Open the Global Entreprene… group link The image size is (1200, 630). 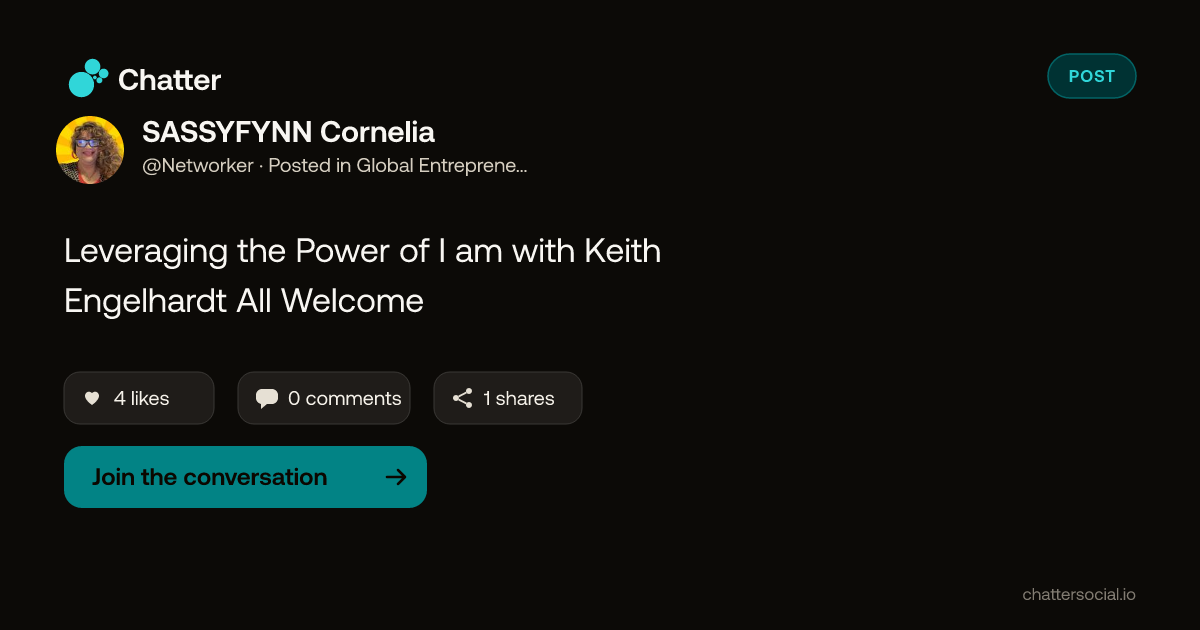point(442,166)
